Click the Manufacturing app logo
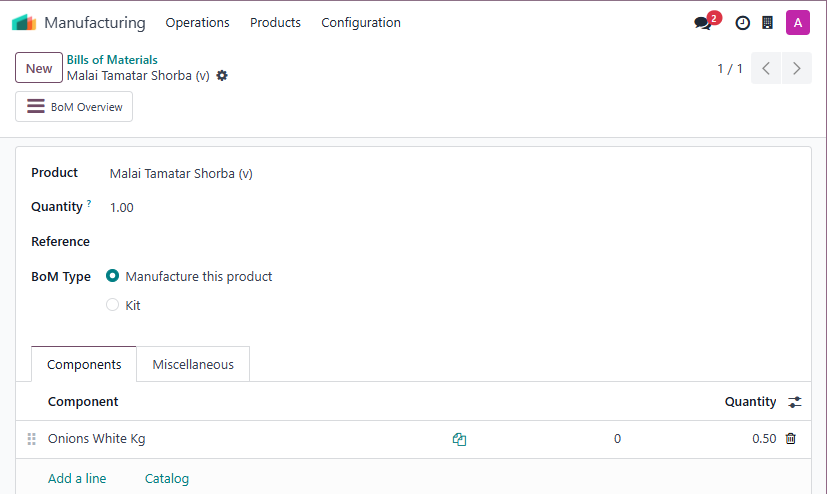 point(24,23)
